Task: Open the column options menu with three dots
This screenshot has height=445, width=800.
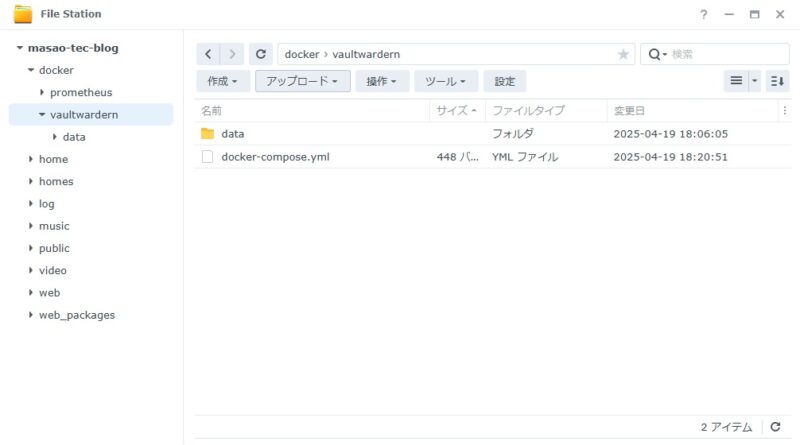Action: (785, 110)
